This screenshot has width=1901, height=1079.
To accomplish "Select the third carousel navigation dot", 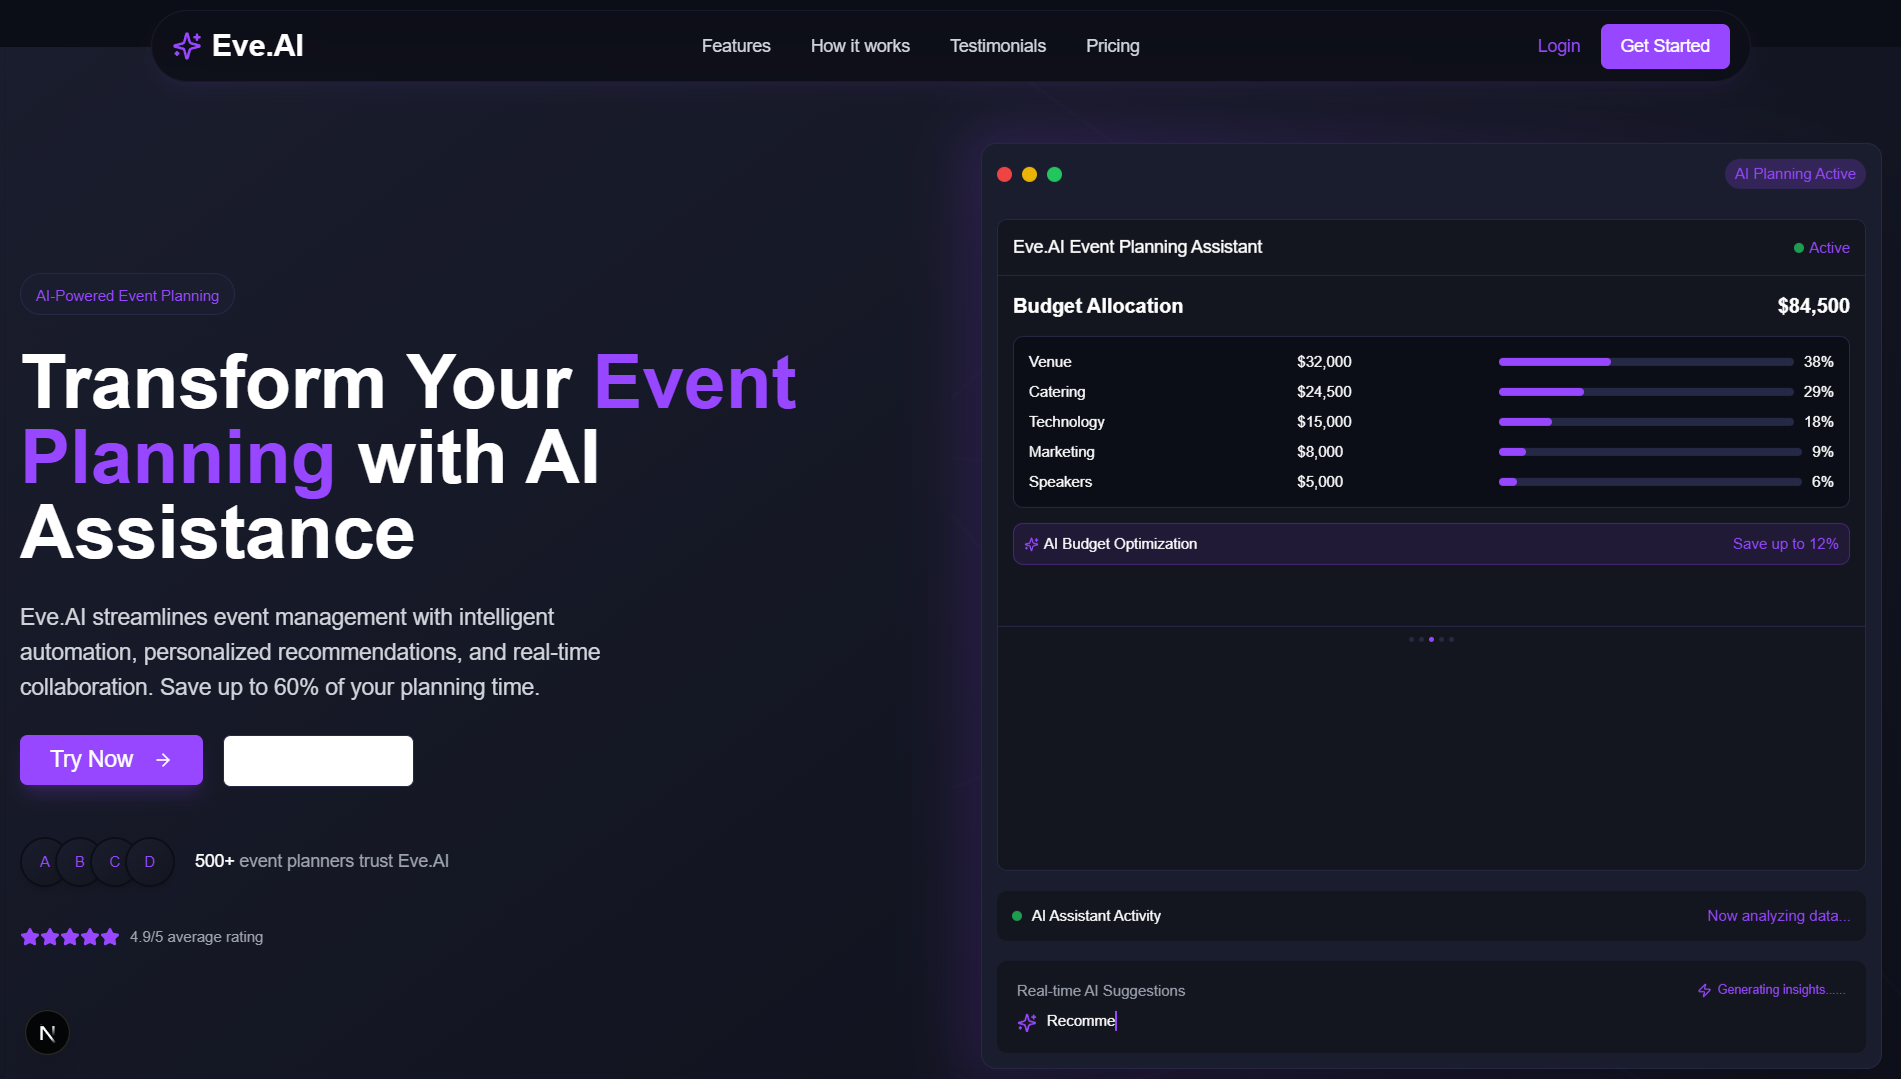I will click(1431, 638).
